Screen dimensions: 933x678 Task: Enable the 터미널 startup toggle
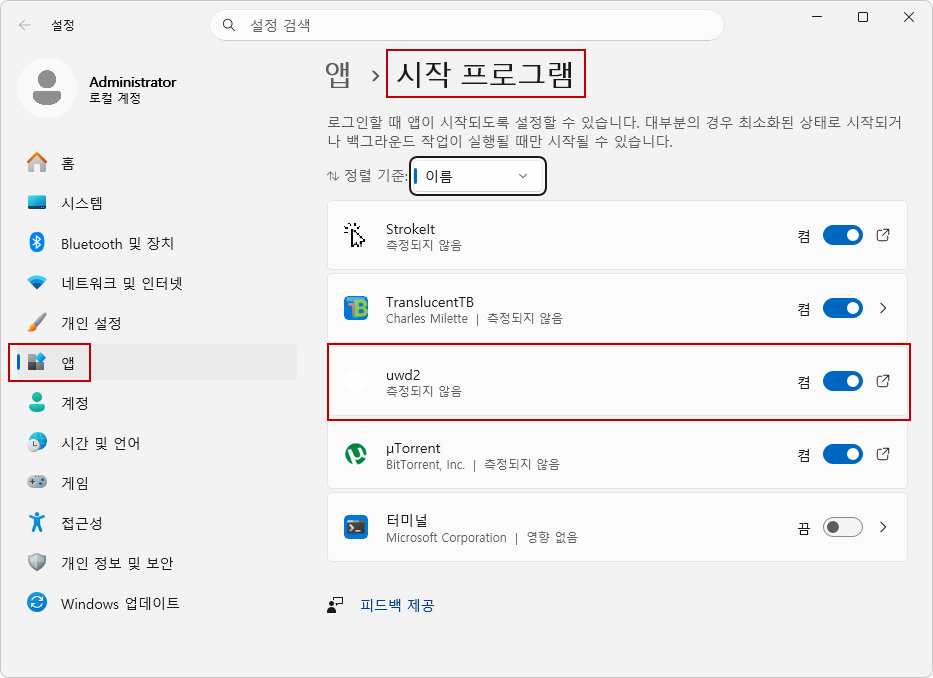pyautogui.click(x=843, y=527)
